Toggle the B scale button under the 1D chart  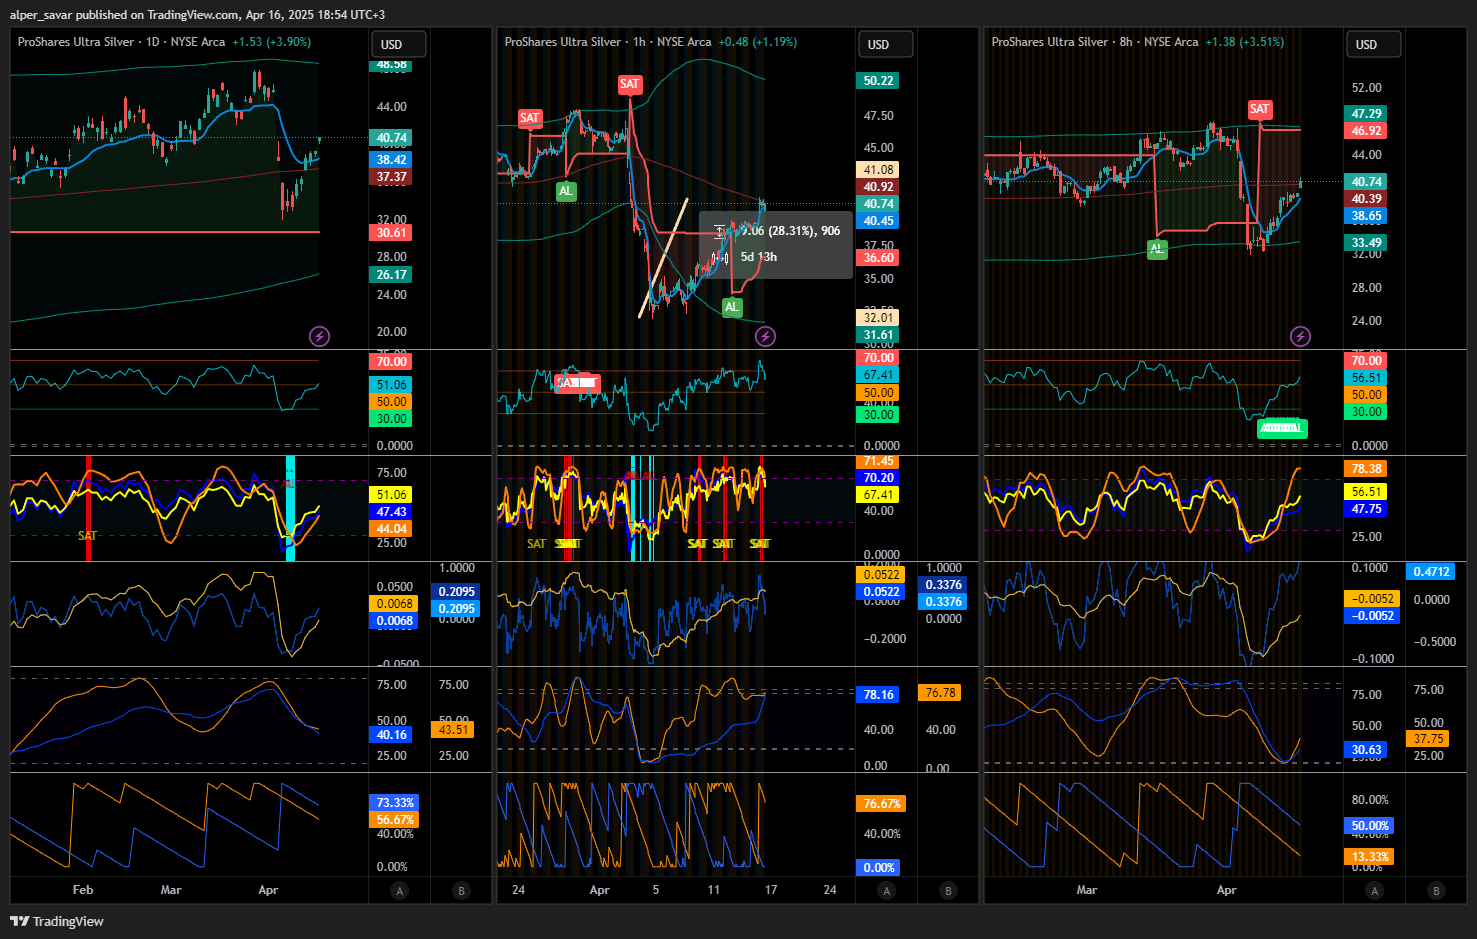pyautogui.click(x=461, y=890)
